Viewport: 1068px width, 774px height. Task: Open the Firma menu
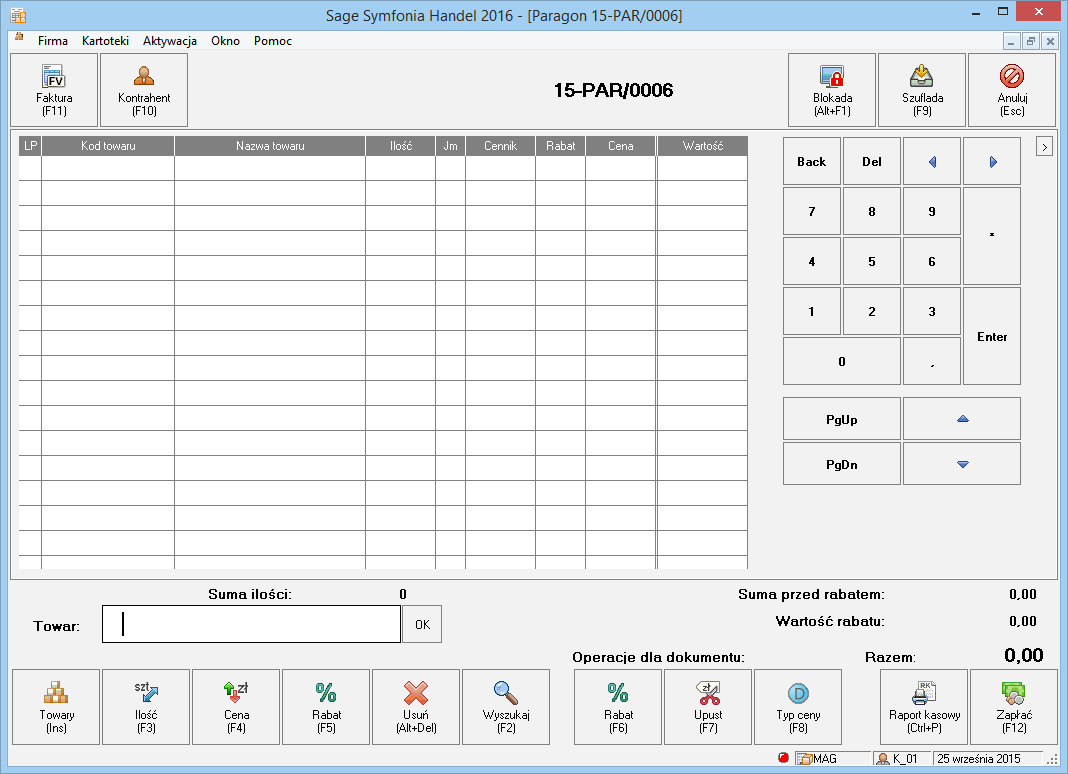[52, 41]
